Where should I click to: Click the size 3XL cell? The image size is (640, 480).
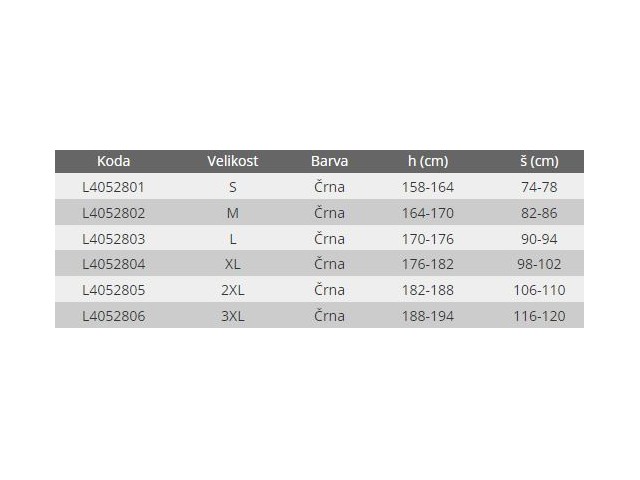(232, 316)
